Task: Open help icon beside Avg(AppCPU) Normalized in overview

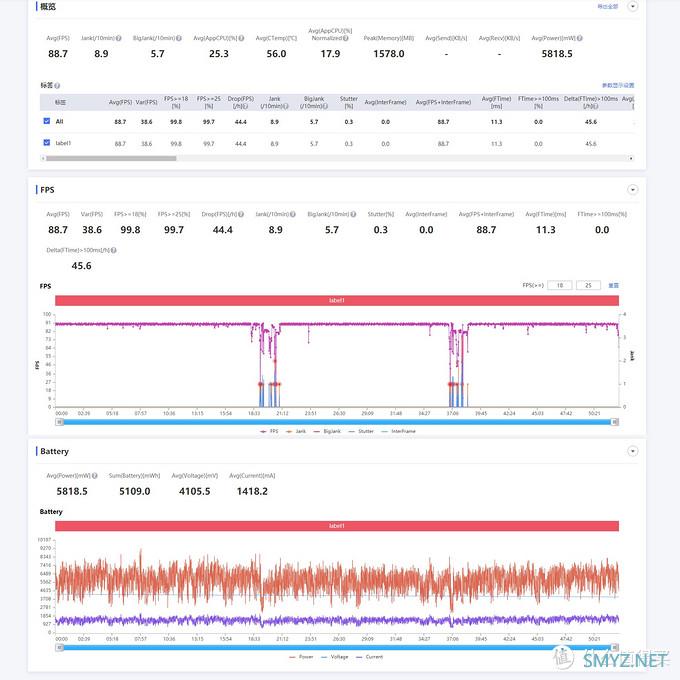Action: 346,38
